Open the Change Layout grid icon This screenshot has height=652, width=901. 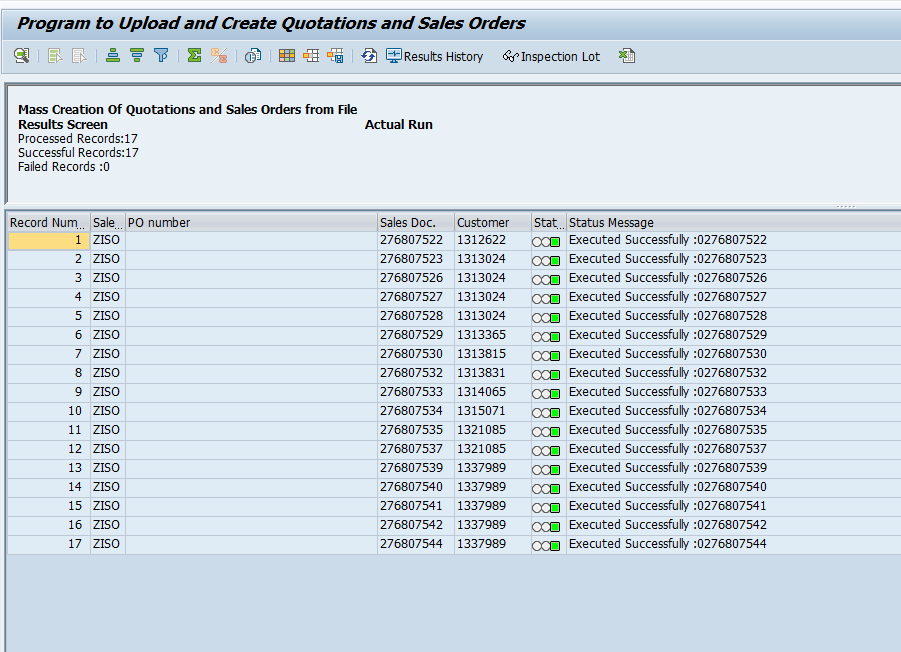pyautogui.click(x=287, y=56)
